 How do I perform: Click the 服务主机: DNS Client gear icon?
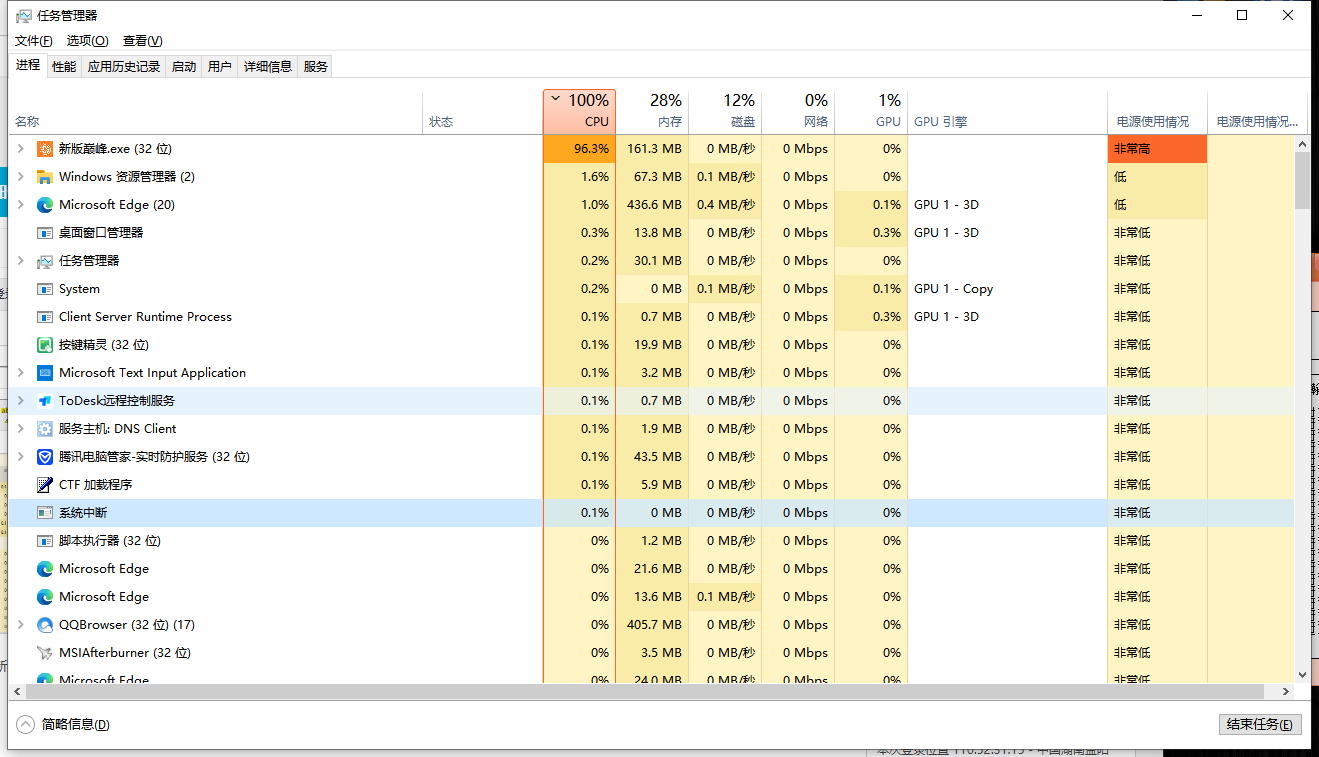tap(44, 429)
